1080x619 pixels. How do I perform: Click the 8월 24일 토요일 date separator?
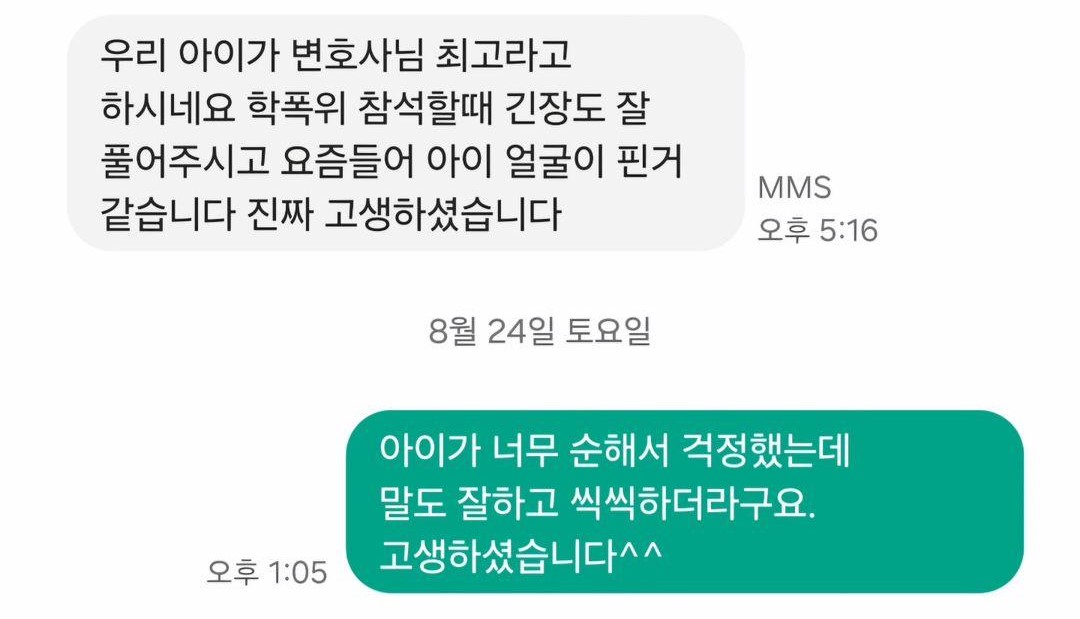(x=539, y=331)
